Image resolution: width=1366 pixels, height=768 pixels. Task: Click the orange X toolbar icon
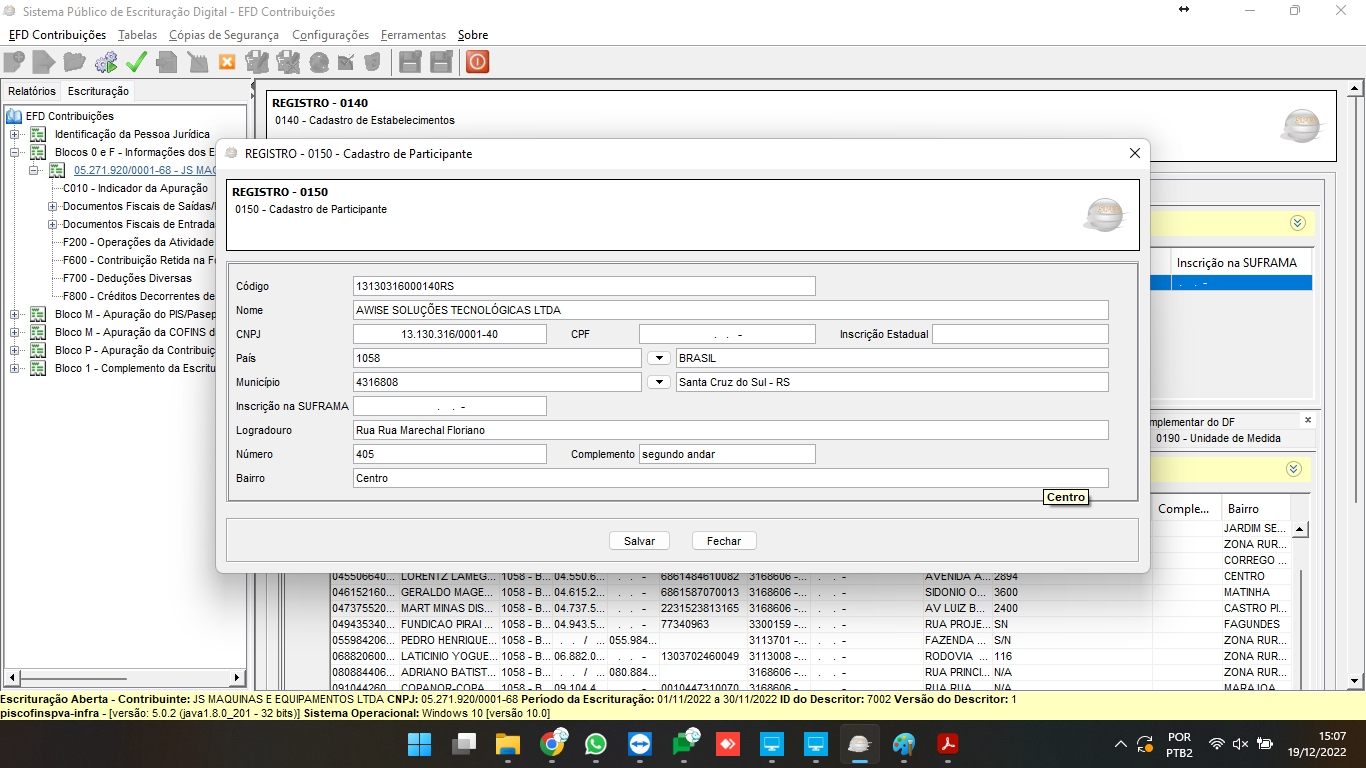[227, 62]
